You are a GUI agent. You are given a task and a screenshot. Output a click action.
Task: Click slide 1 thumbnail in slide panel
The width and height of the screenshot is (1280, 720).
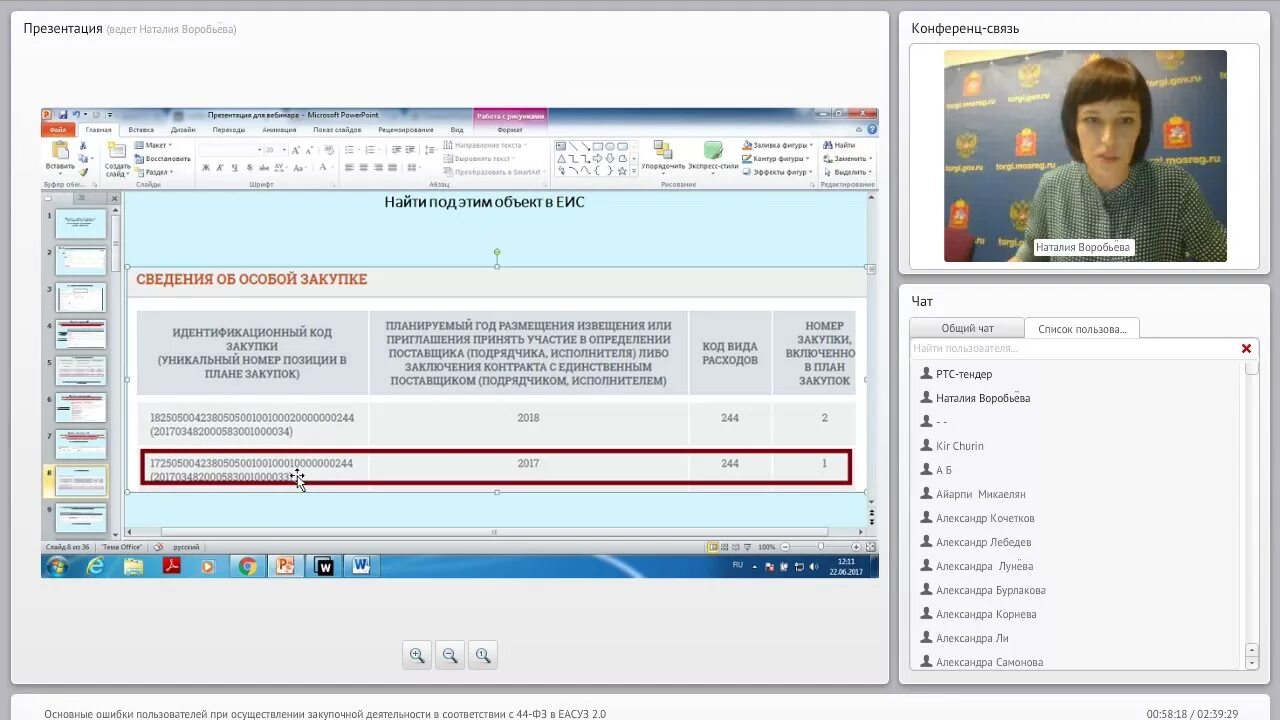coord(81,223)
